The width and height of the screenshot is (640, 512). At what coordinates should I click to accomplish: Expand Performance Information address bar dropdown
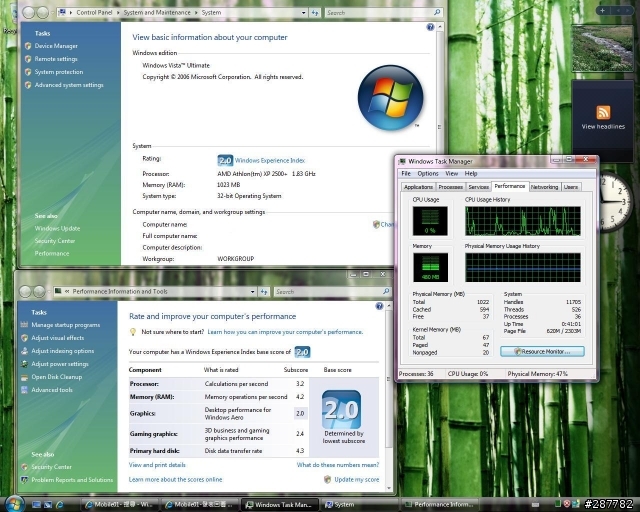point(253,292)
